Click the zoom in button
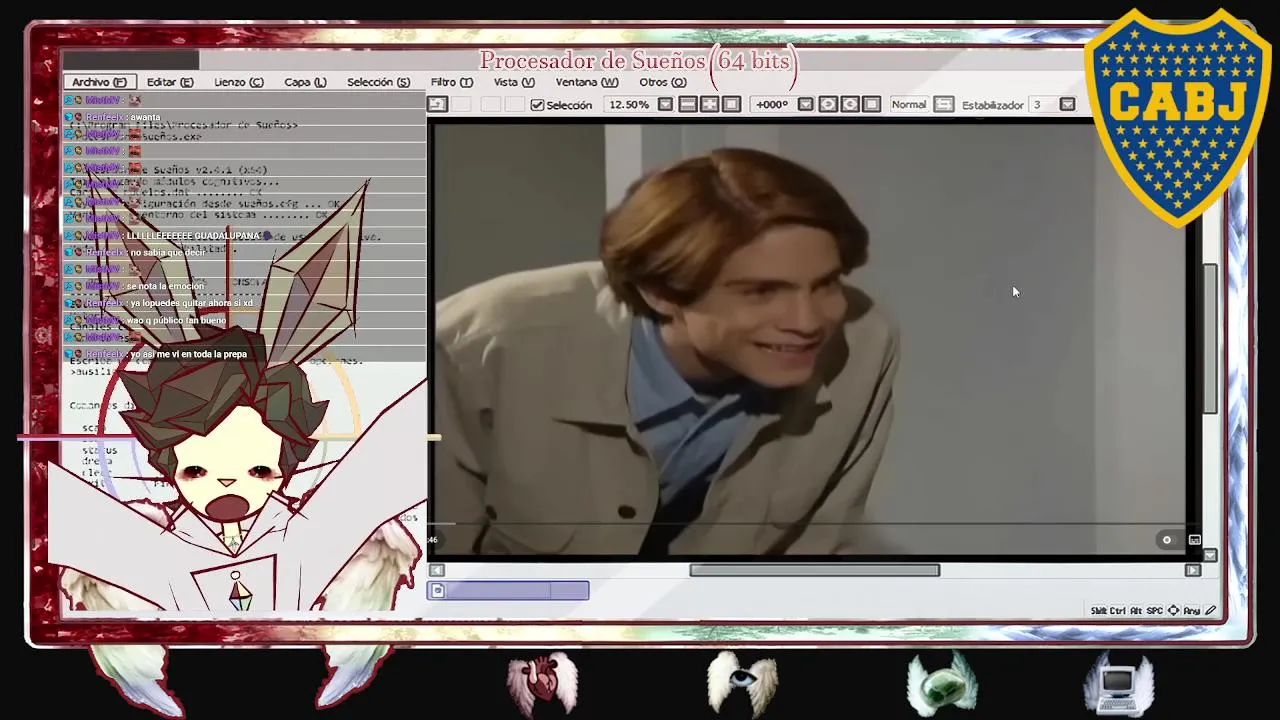 click(710, 105)
